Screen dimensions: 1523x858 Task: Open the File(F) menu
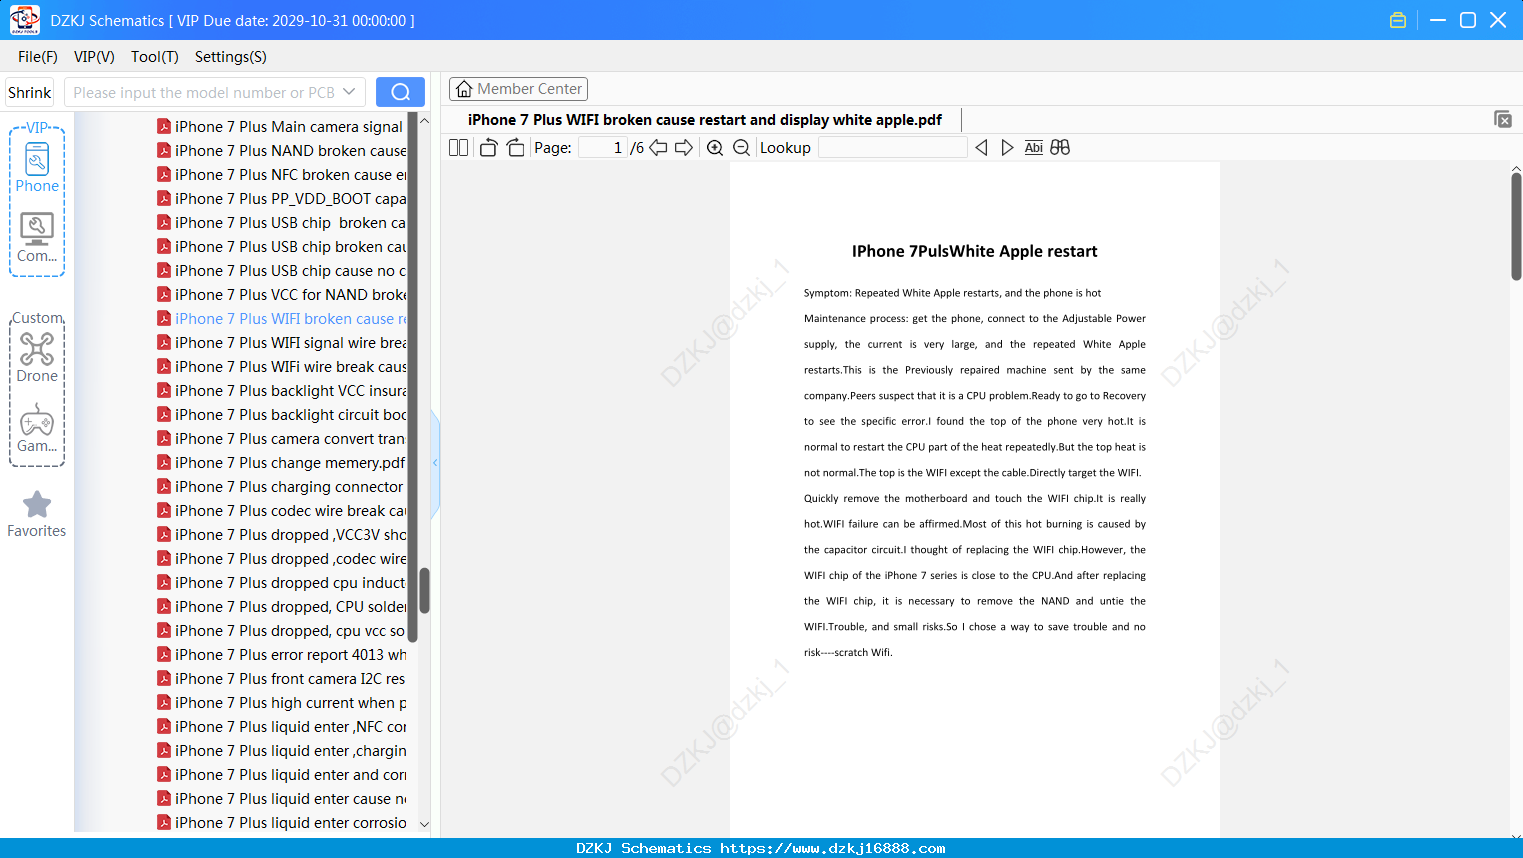[x=38, y=57]
